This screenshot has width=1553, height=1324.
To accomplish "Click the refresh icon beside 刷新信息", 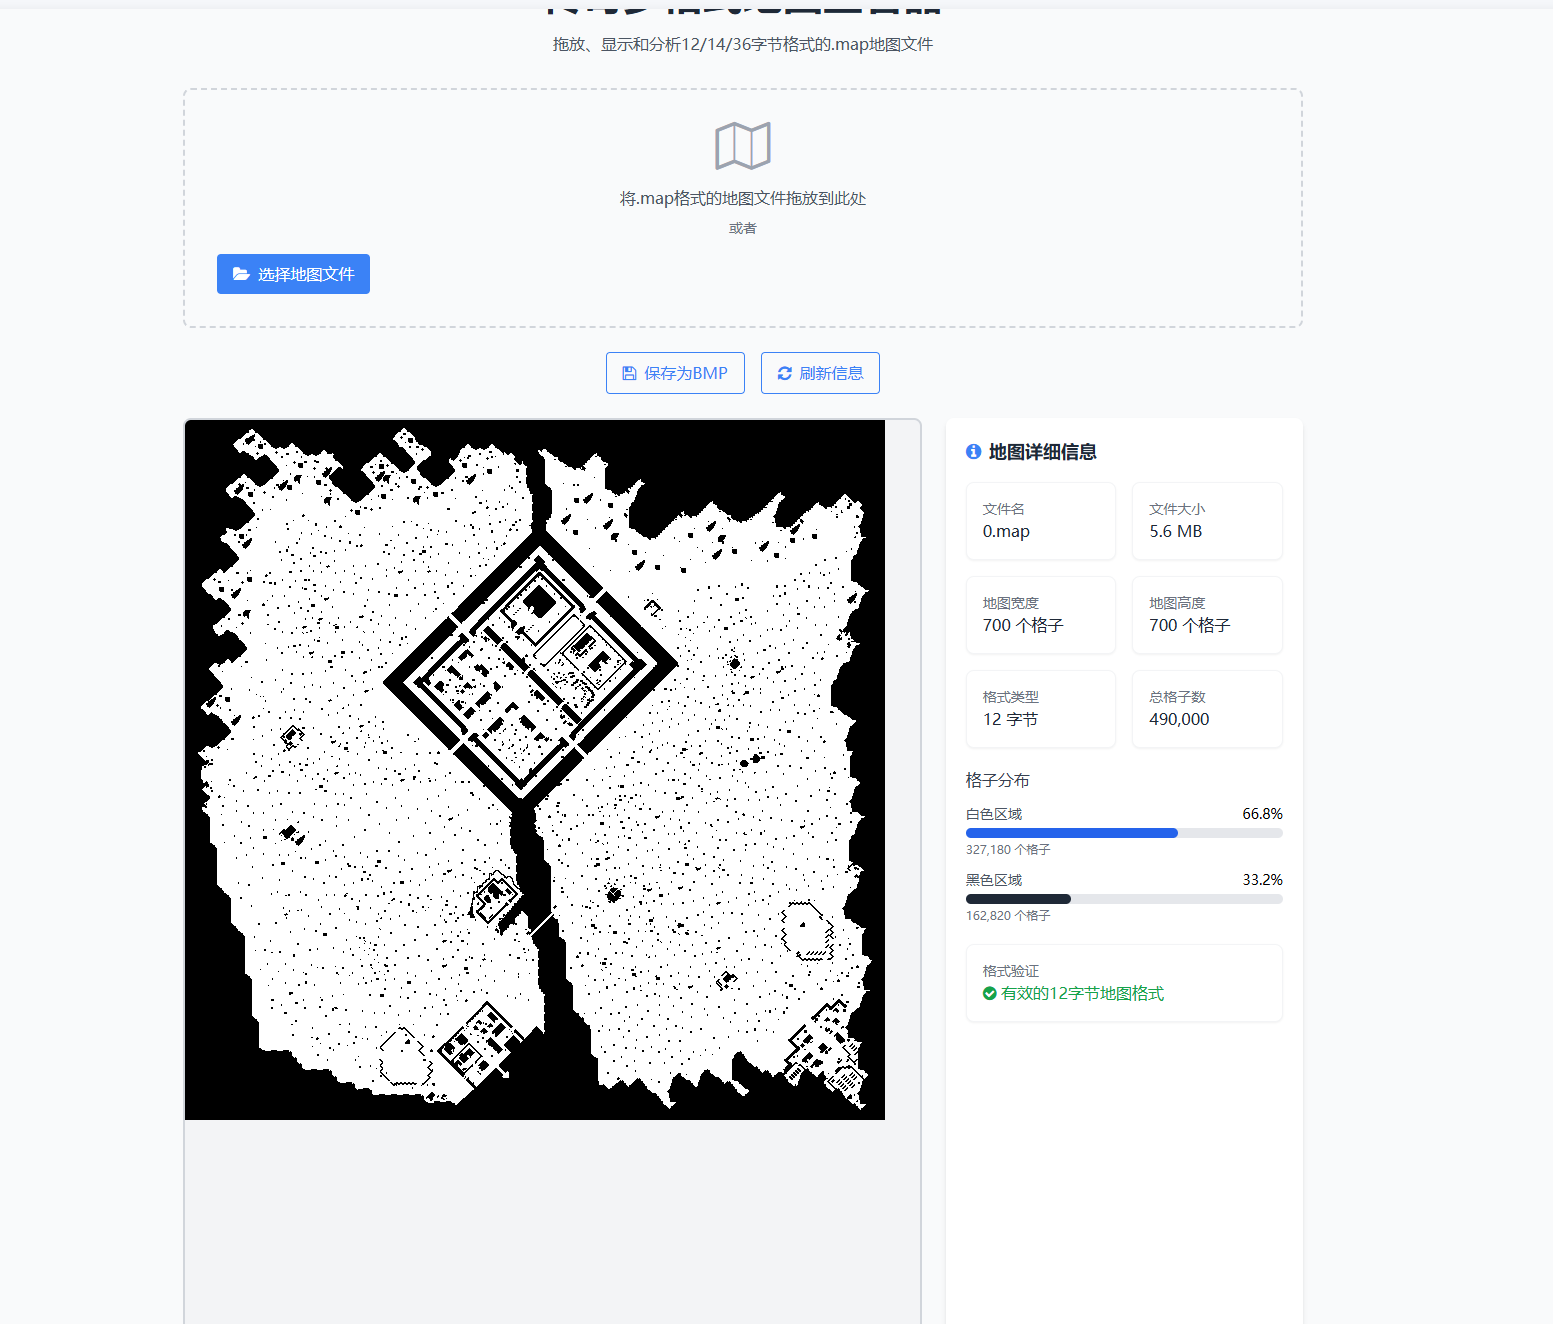I will coord(785,373).
